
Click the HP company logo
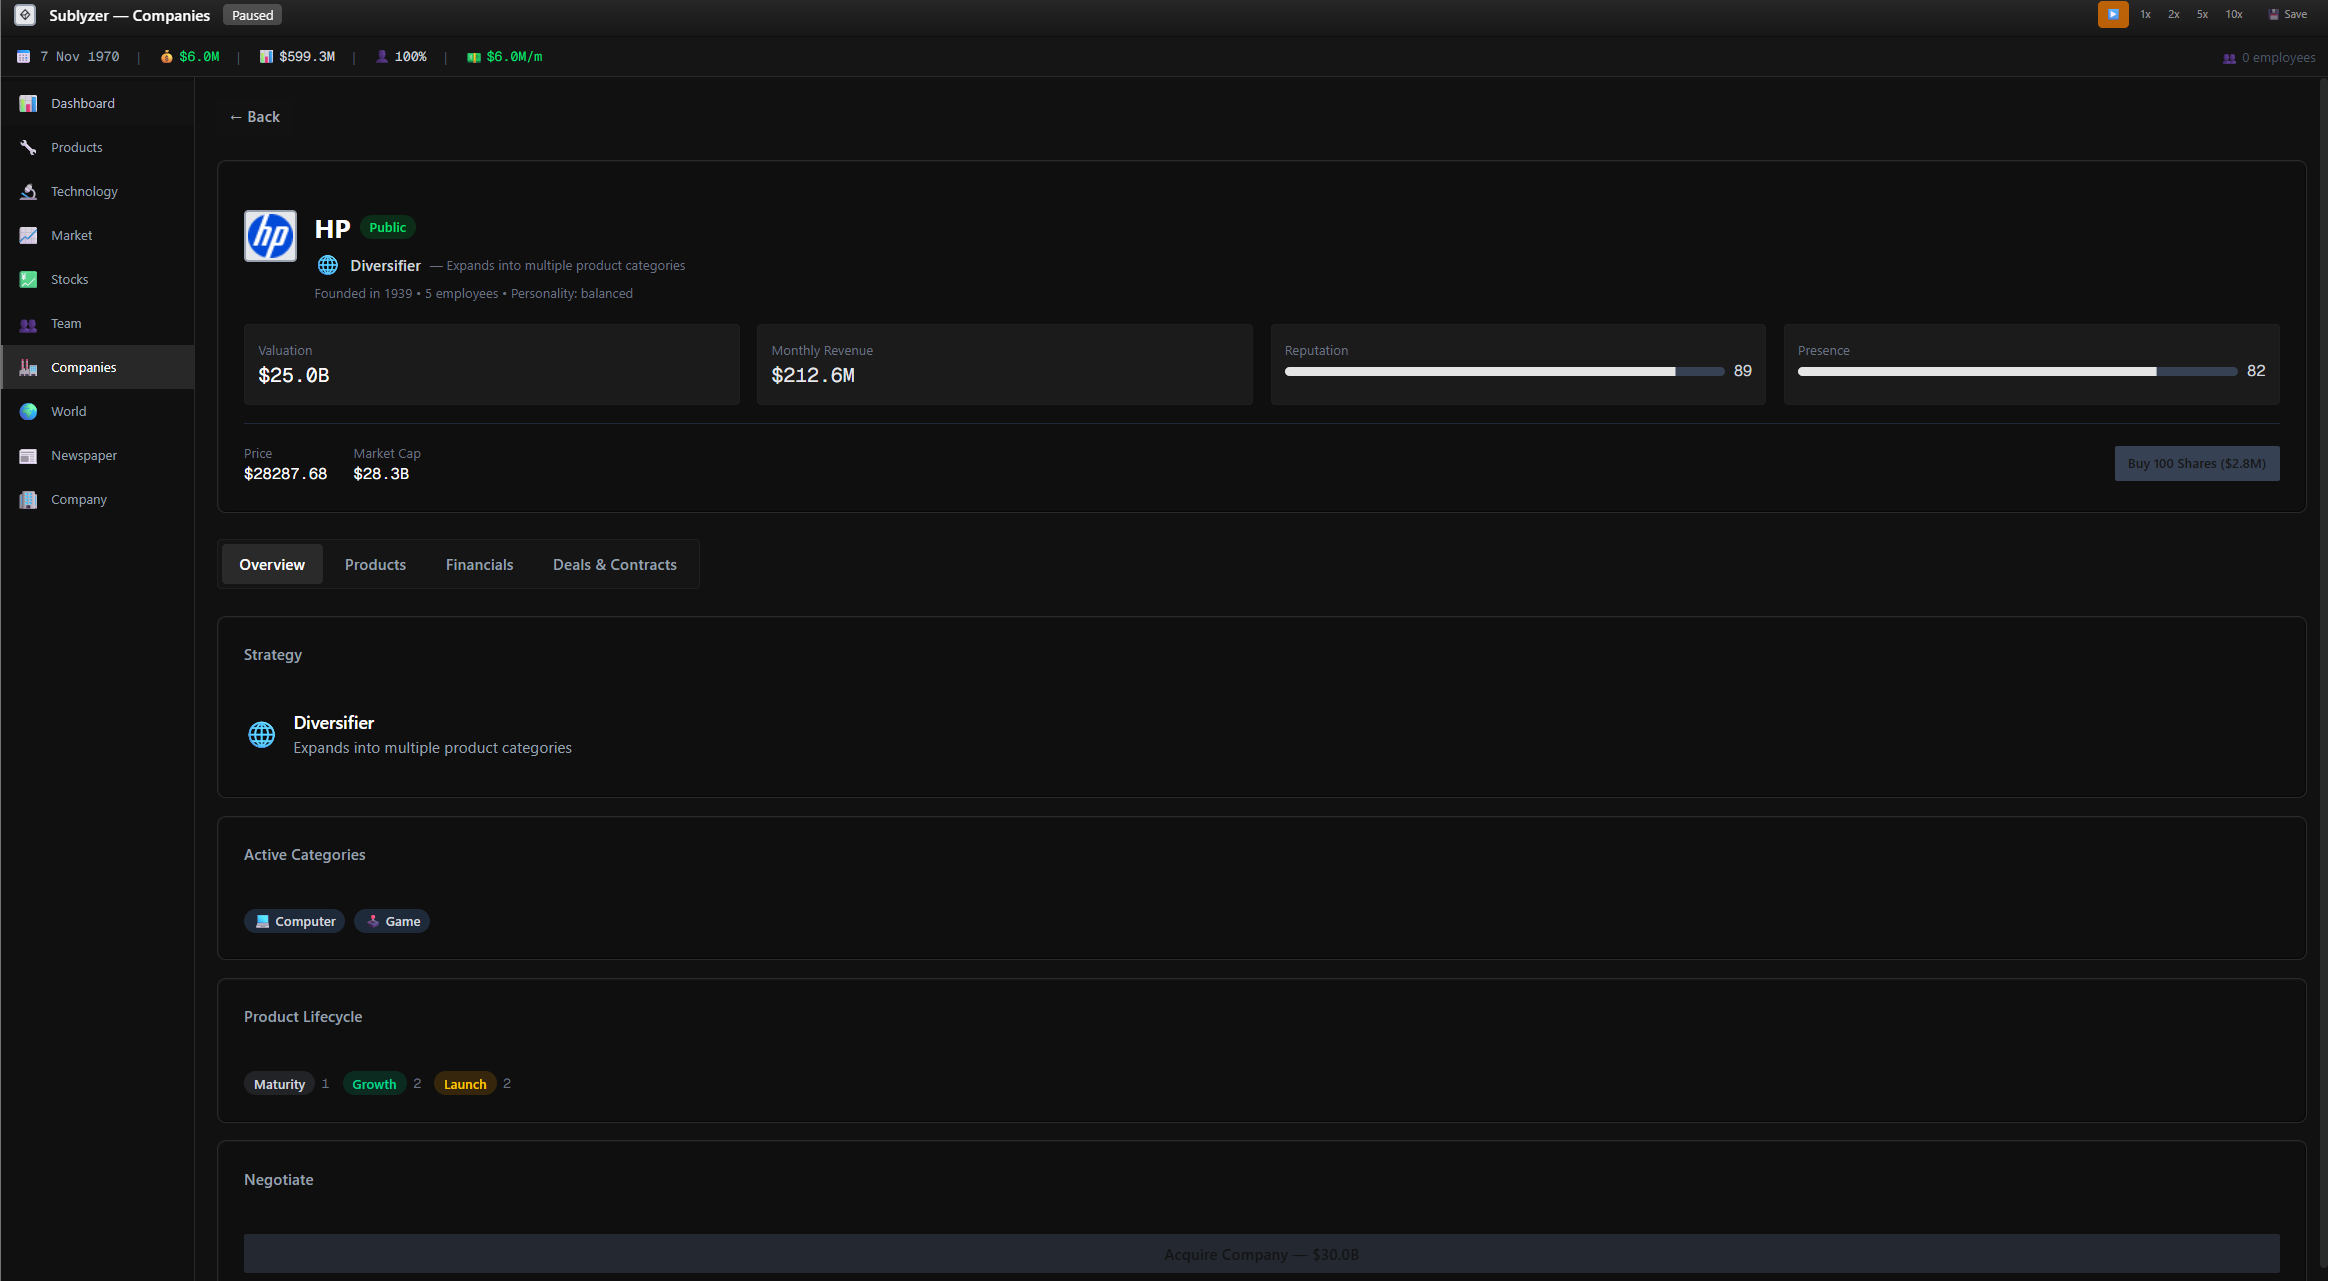pyautogui.click(x=270, y=236)
